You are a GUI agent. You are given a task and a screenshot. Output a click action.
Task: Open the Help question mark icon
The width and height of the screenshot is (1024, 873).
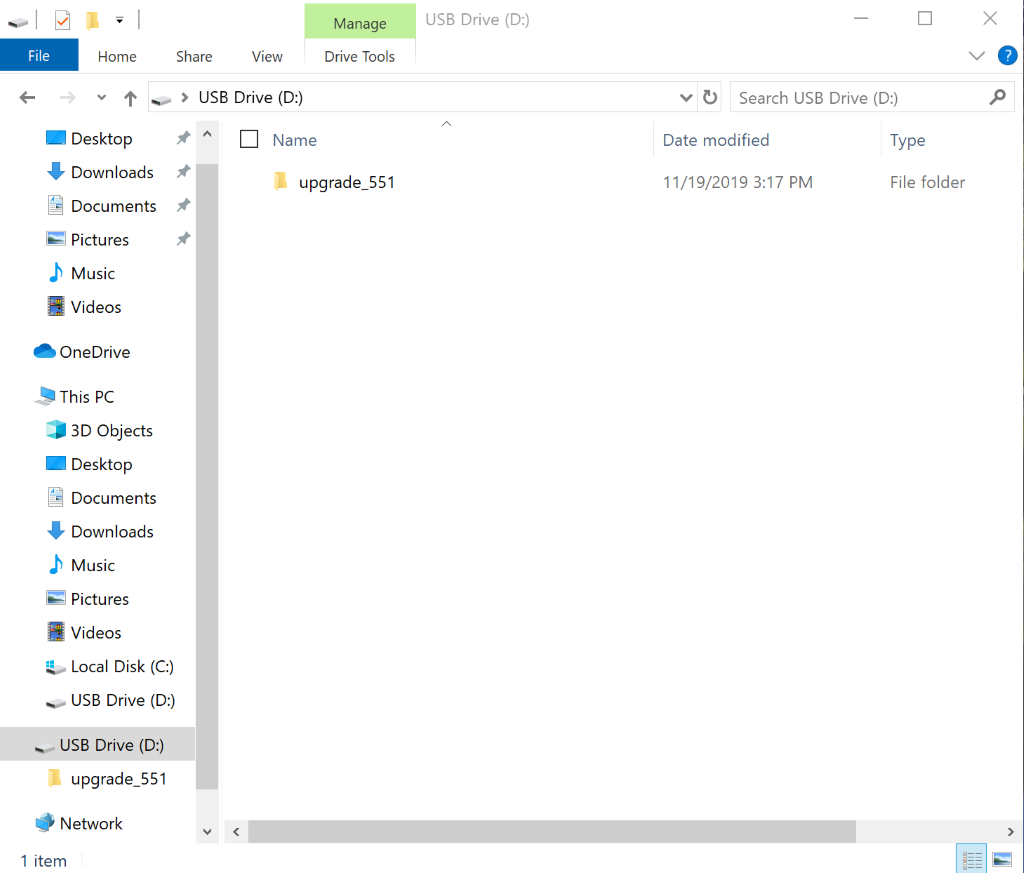click(x=1007, y=56)
